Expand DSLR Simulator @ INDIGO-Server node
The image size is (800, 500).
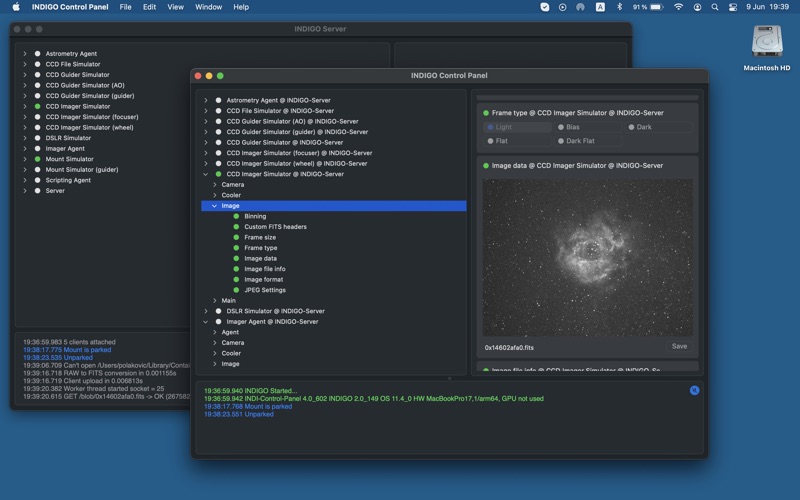click(206, 311)
